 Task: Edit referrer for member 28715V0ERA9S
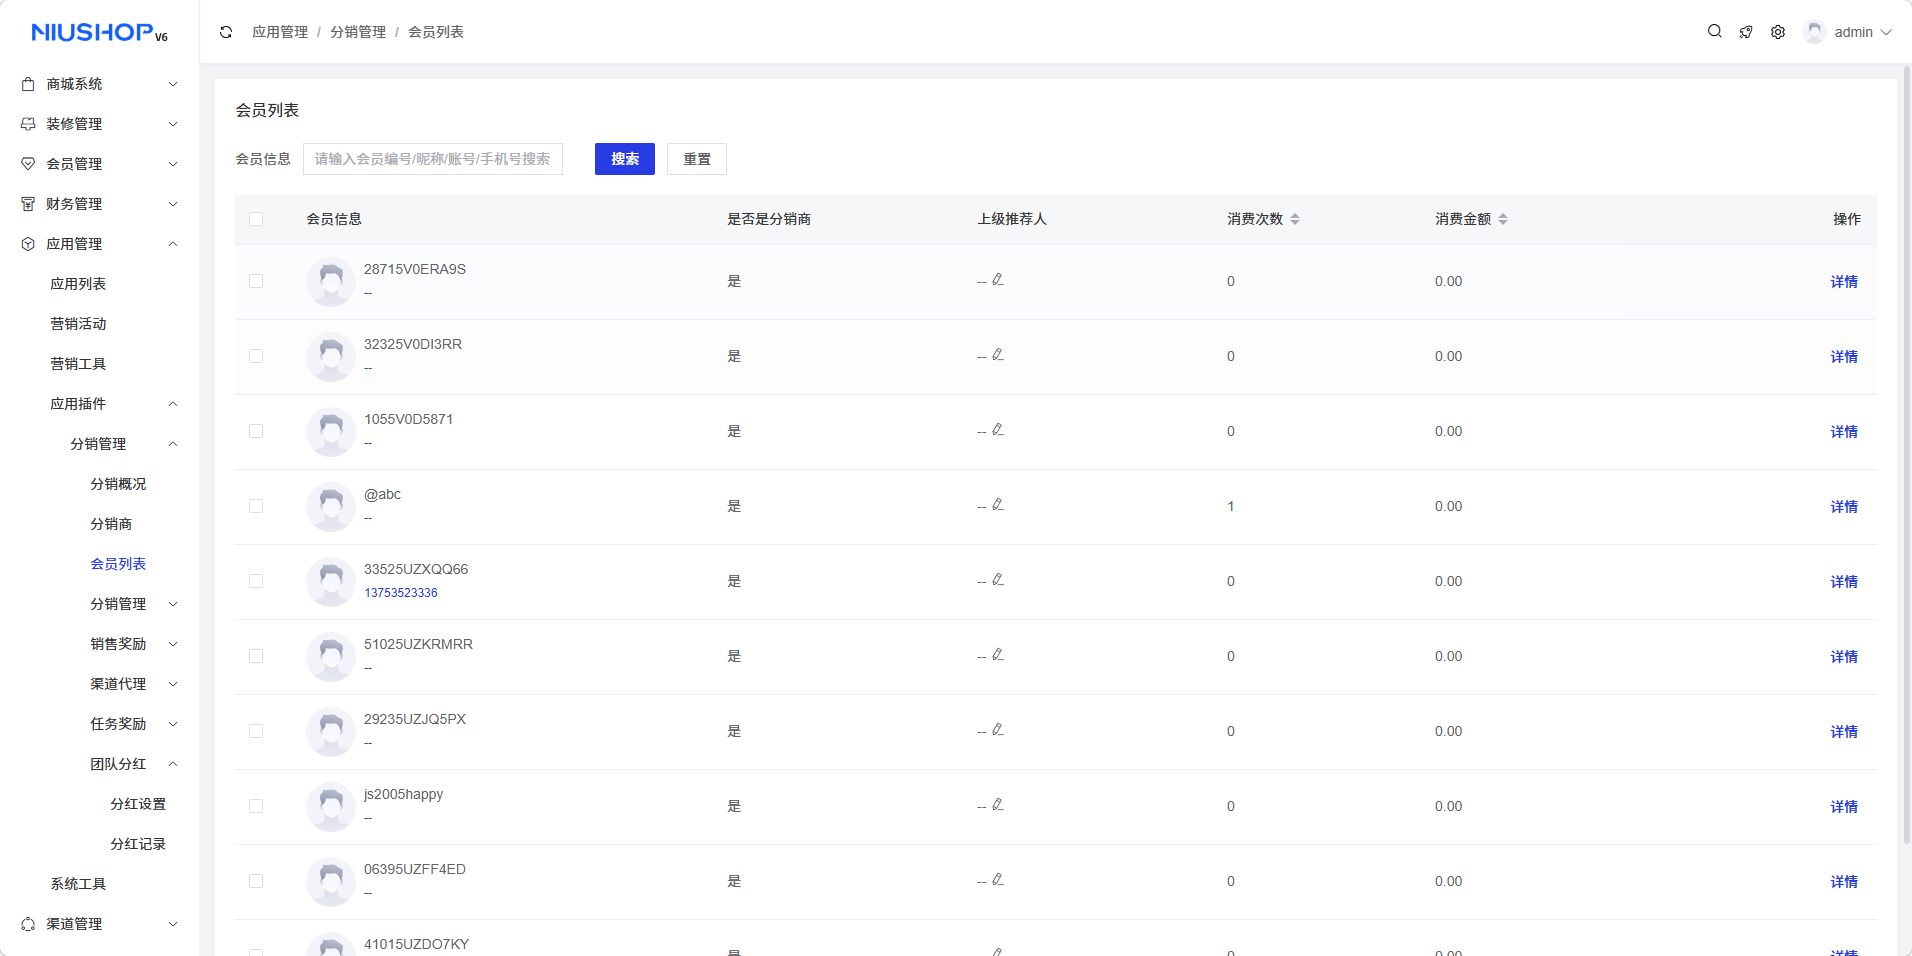[998, 280]
